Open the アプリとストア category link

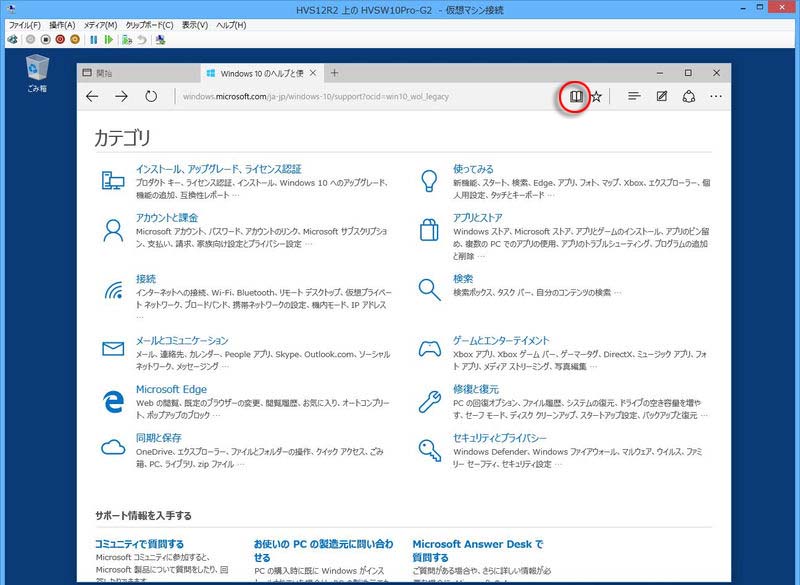tap(478, 217)
